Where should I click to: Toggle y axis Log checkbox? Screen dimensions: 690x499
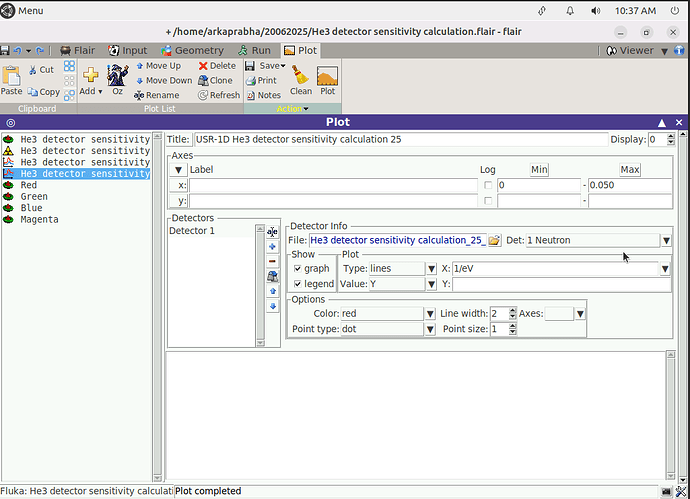488,201
